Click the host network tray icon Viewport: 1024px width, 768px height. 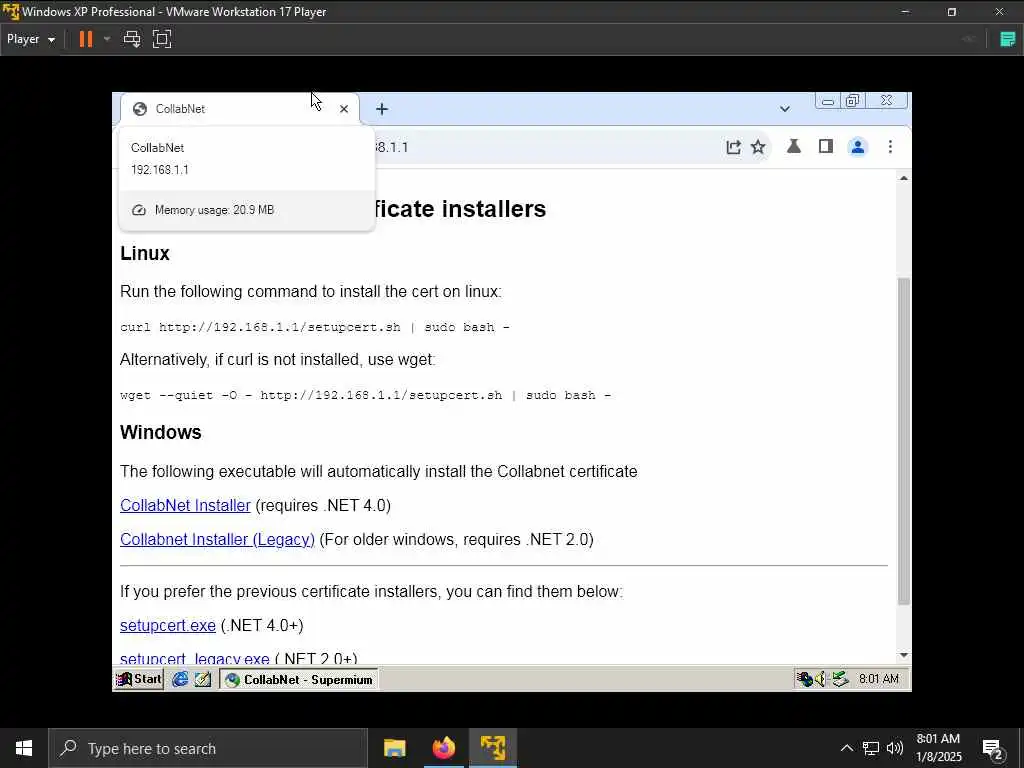click(871, 748)
